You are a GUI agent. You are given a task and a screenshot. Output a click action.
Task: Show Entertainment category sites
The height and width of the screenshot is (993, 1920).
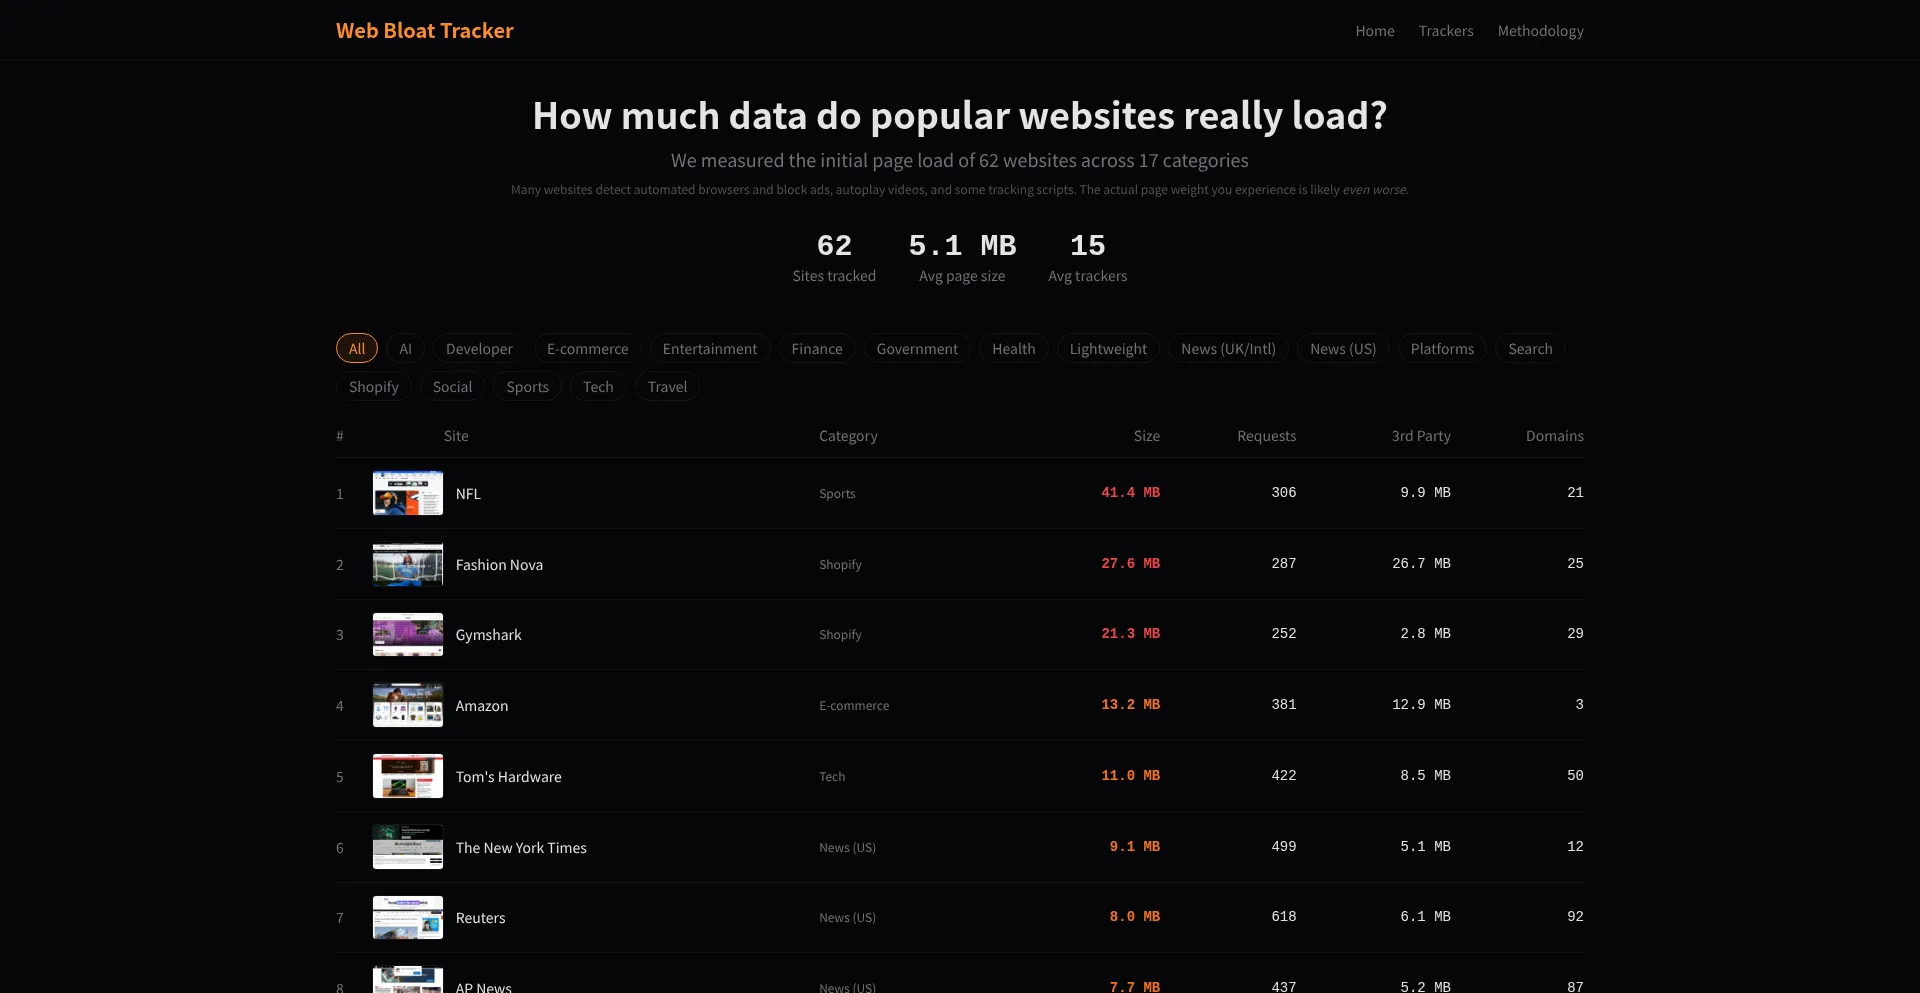click(709, 348)
